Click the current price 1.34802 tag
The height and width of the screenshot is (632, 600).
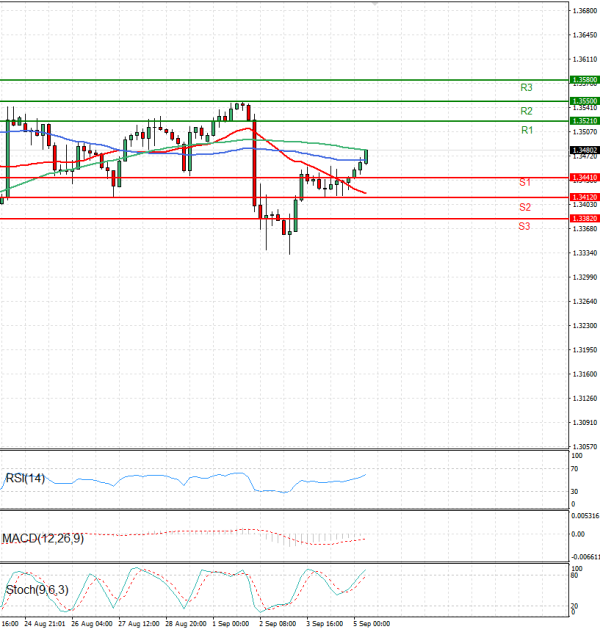[x=584, y=150]
